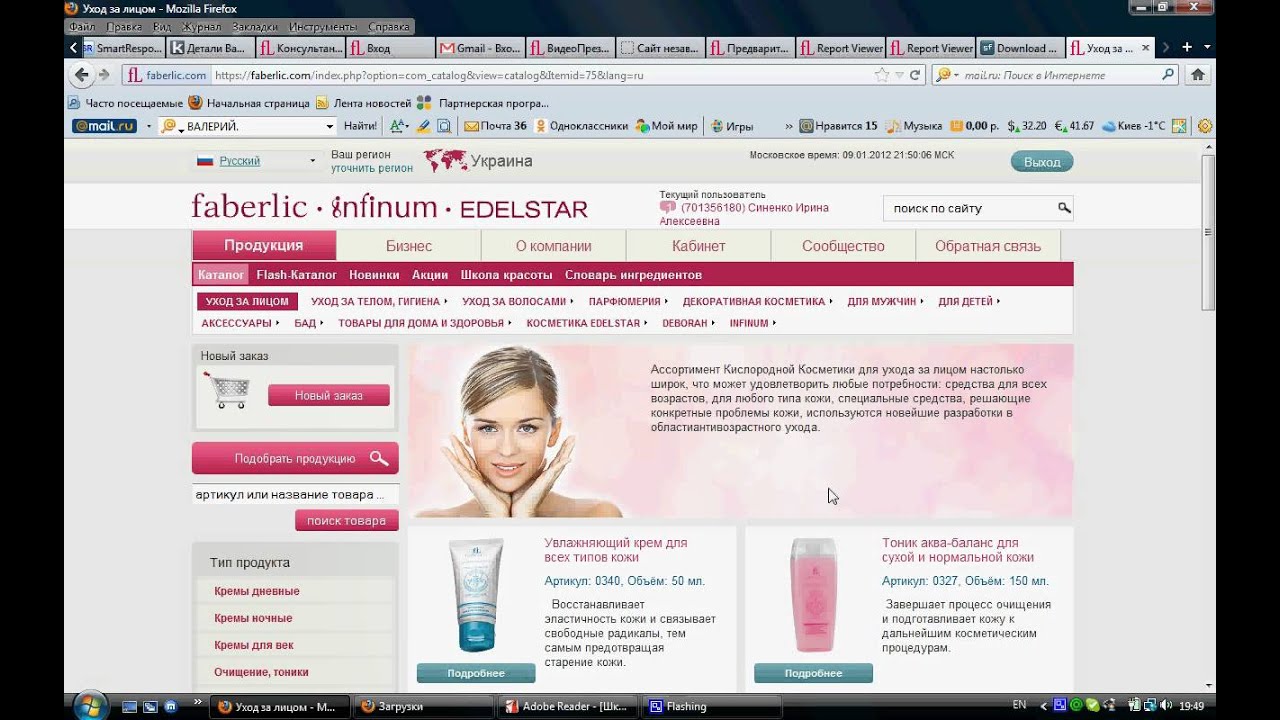The image size is (1280, 720).
Task: Open Загрузки window from the taskbar
Action: coord(424,706)
